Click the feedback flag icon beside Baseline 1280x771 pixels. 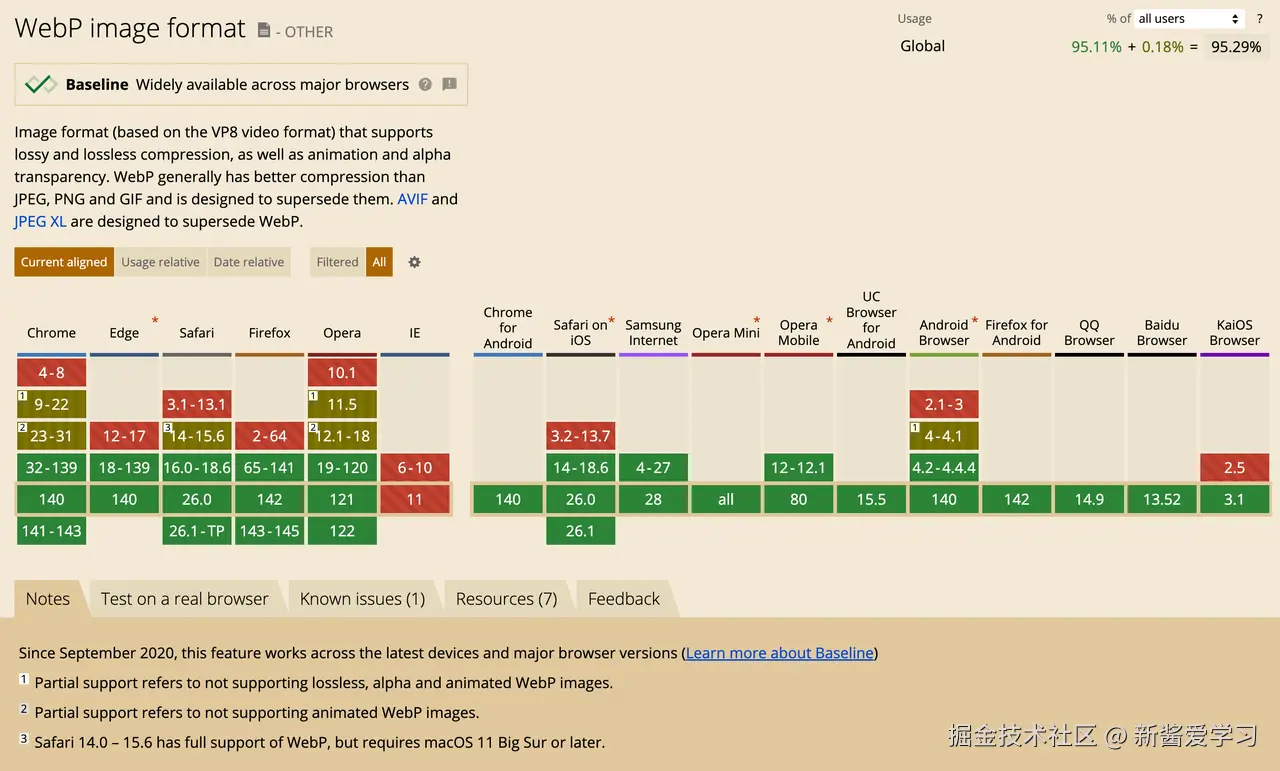pyautogui.click(x=450, y=85)
